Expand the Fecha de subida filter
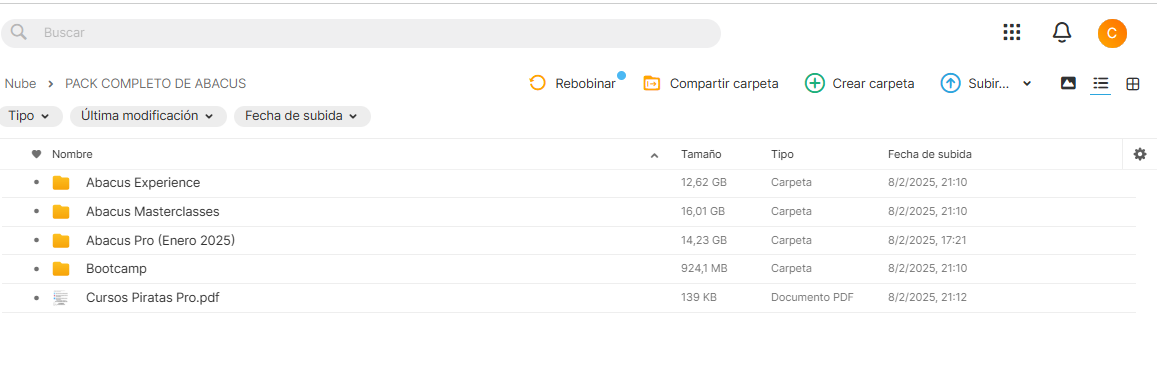This screenshot has width=1157, height=371. coord(302,116)
